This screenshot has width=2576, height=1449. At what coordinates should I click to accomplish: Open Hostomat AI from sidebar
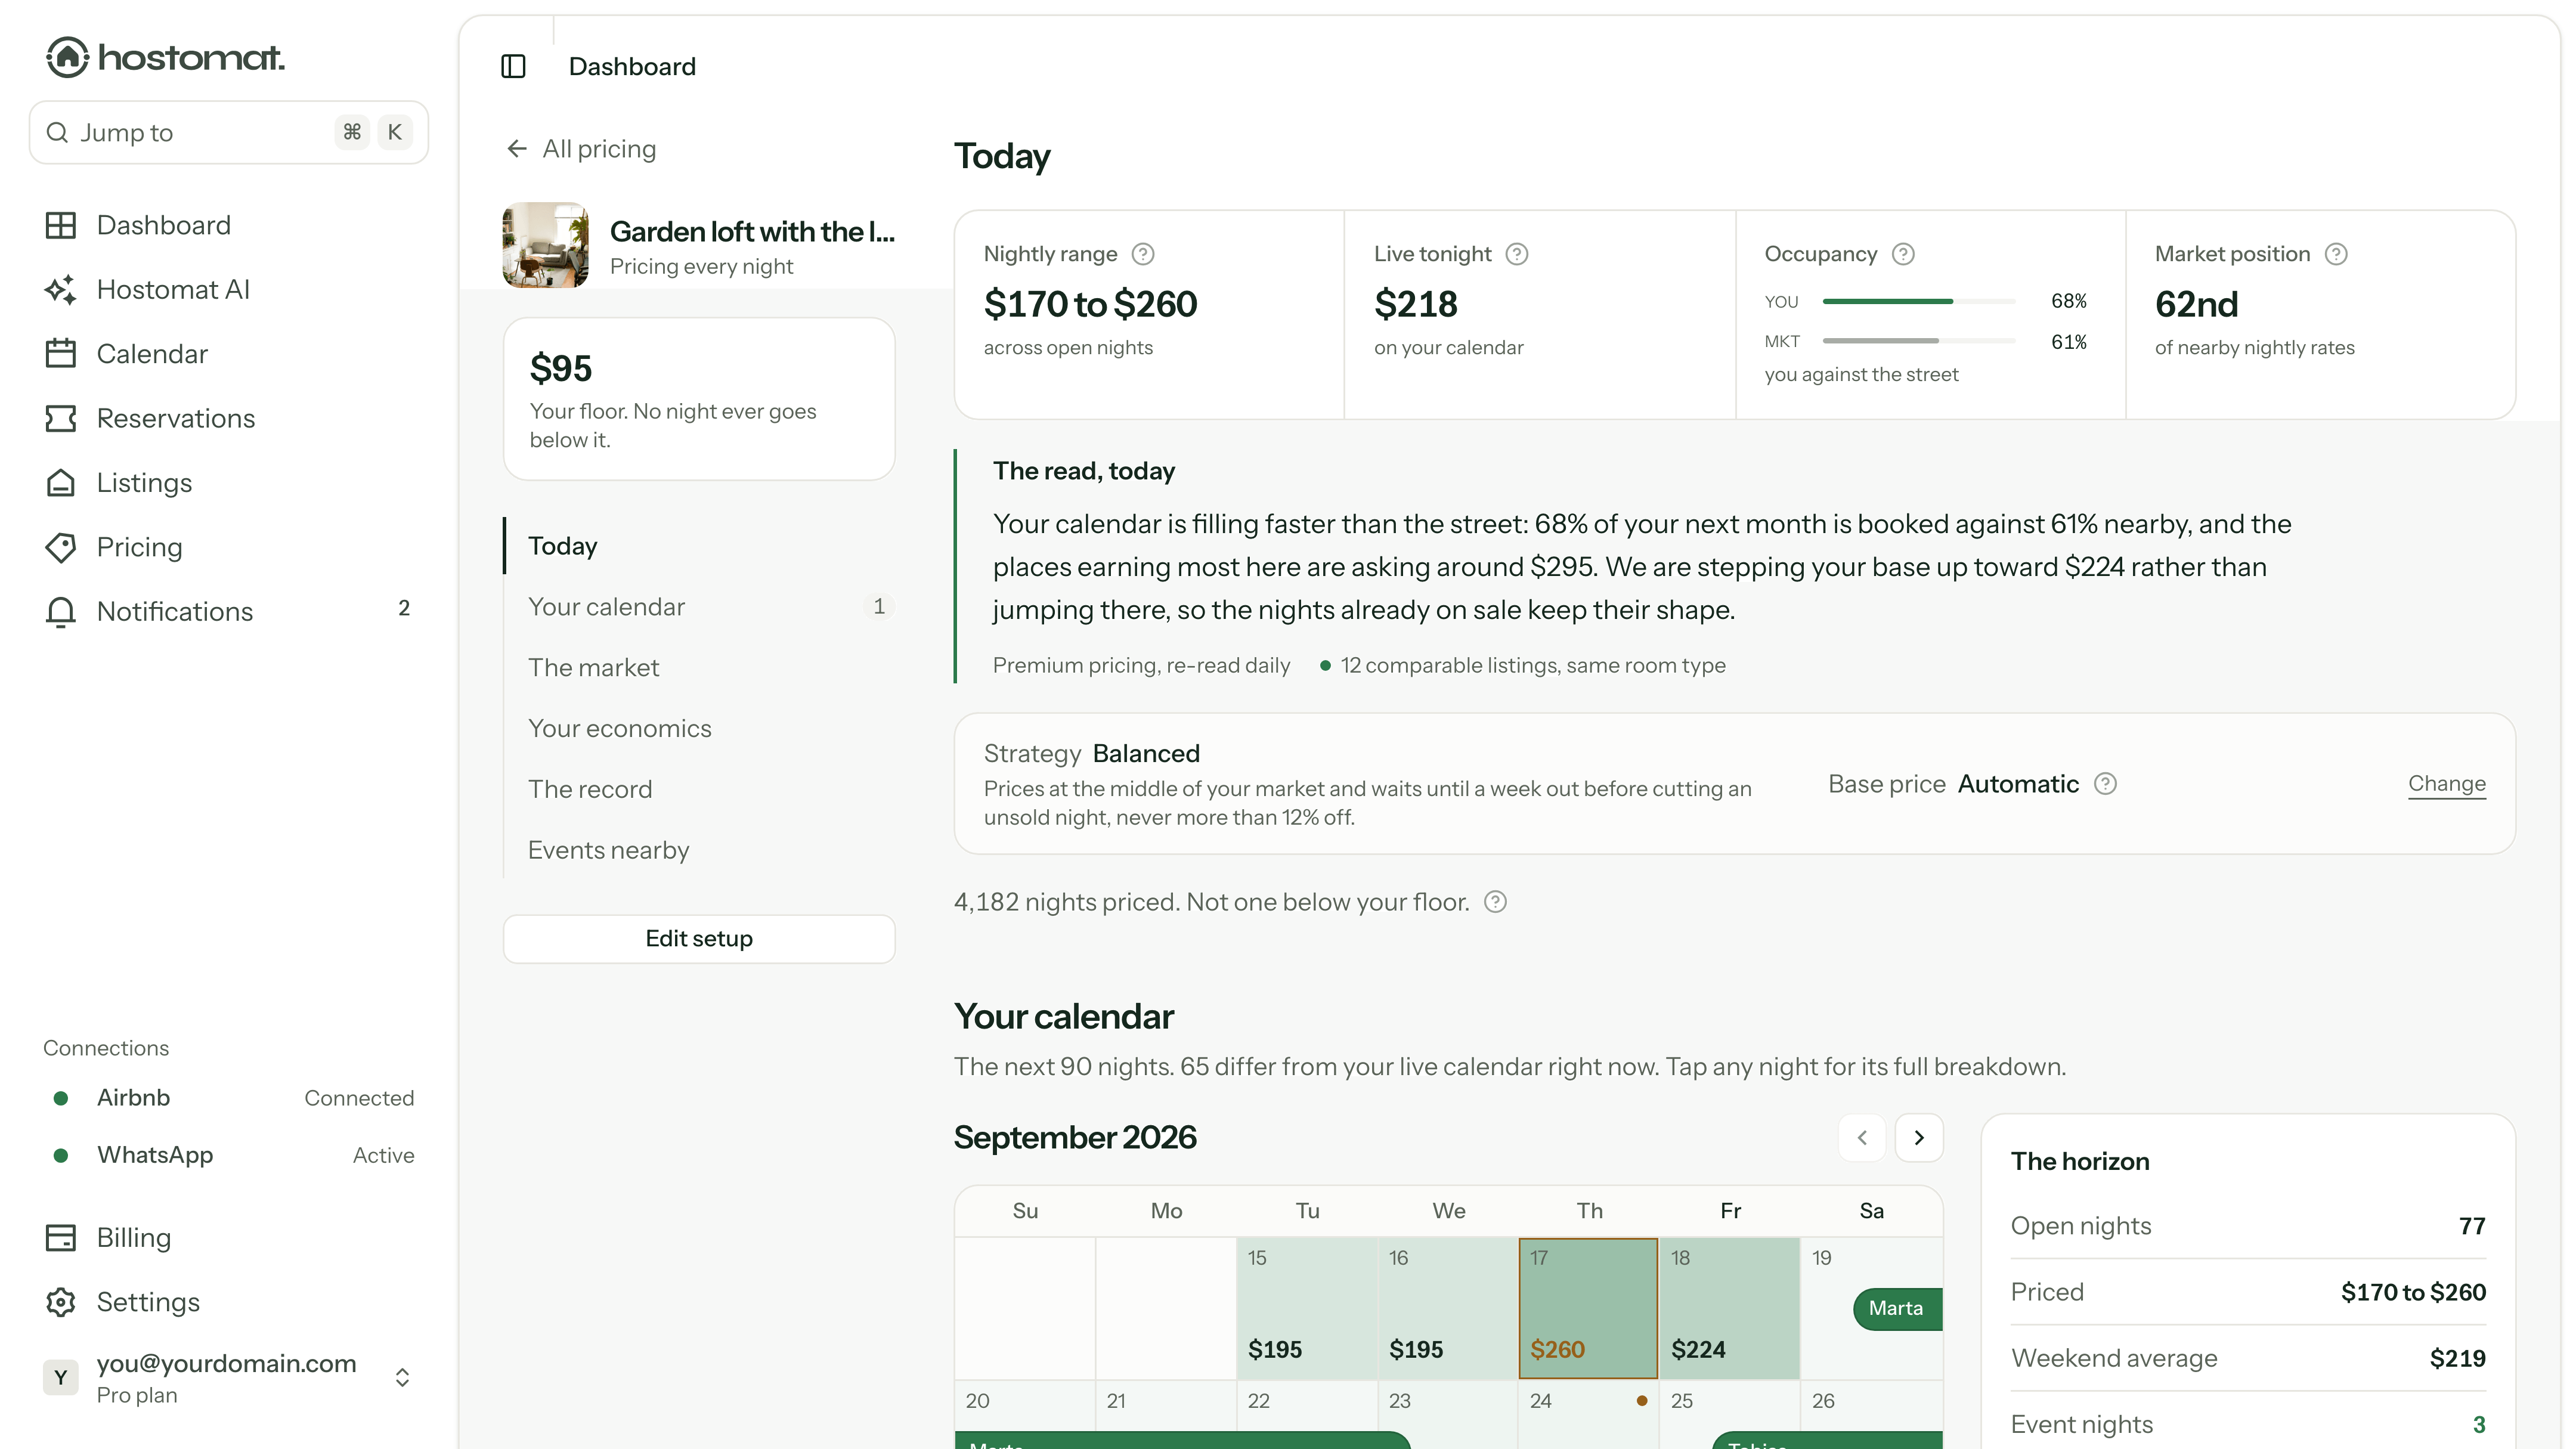(x=228, y=289)
